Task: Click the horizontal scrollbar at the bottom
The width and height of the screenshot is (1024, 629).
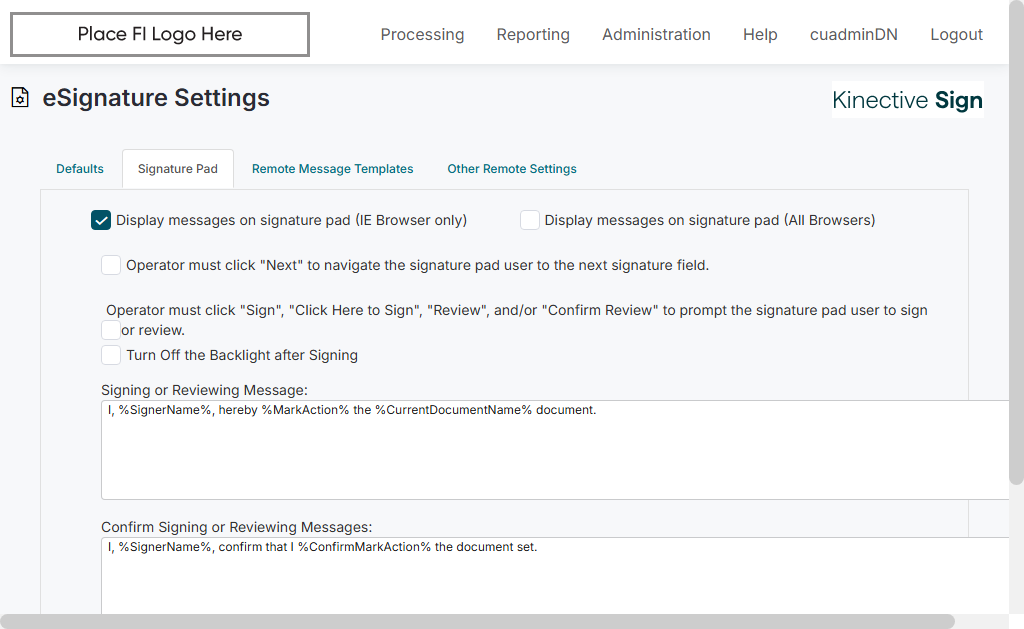Action: pyautogui.click(x=477, y=621)
